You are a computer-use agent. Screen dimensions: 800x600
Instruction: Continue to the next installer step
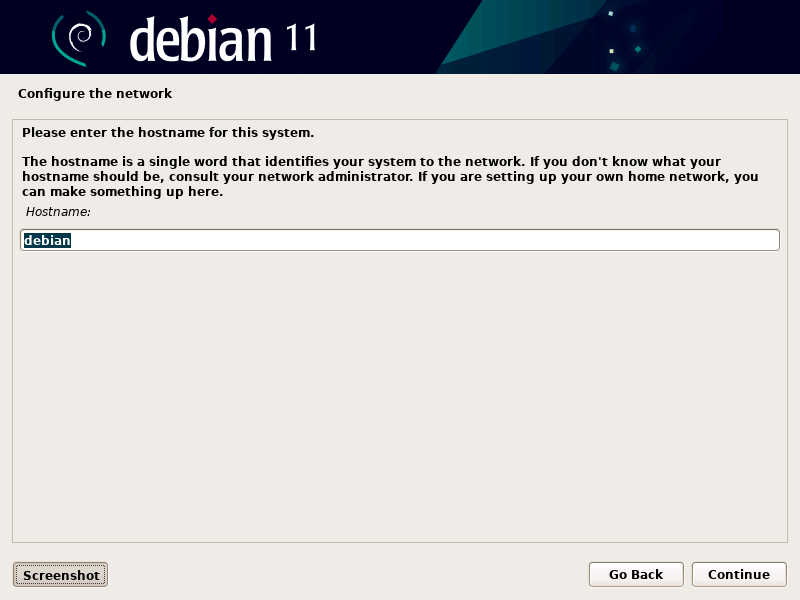coord(739,574)
